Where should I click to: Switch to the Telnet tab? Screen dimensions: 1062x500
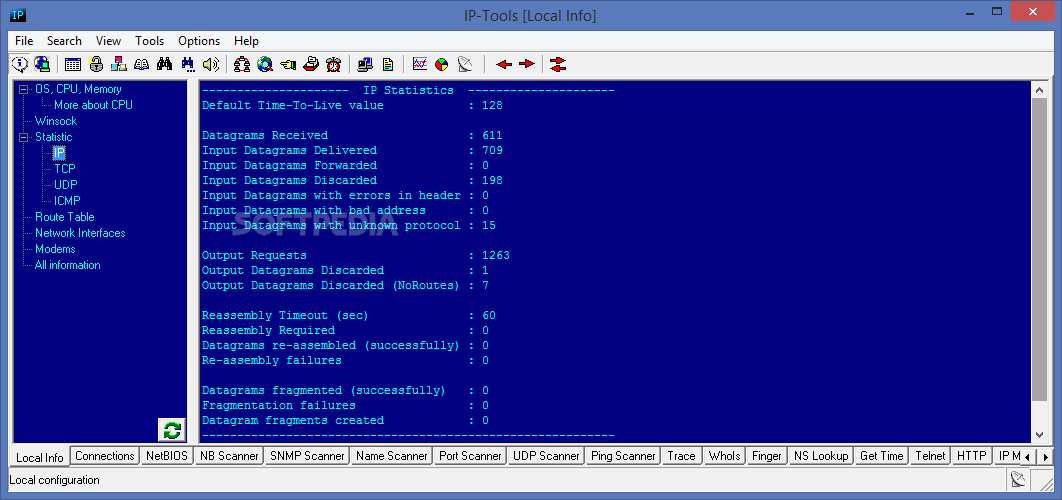930,456
